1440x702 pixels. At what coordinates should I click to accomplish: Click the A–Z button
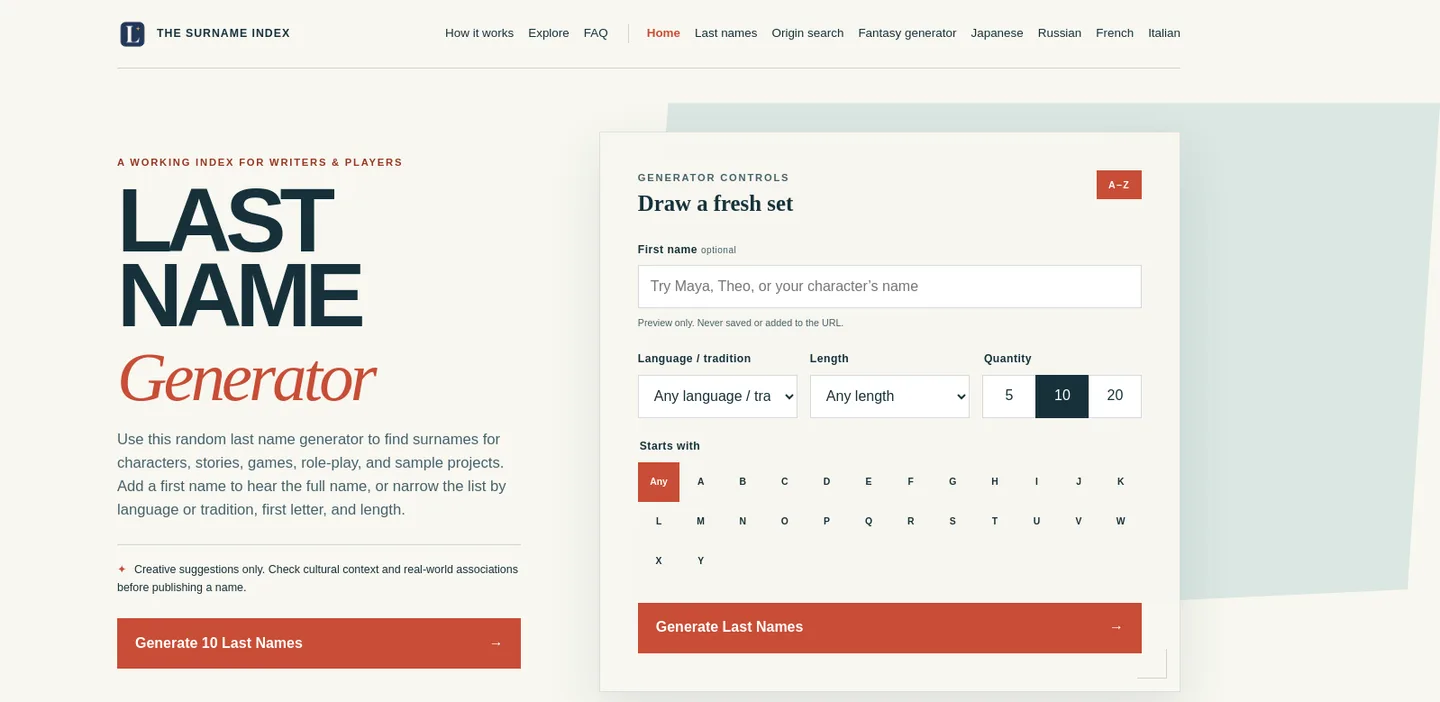pos(1119,185)
